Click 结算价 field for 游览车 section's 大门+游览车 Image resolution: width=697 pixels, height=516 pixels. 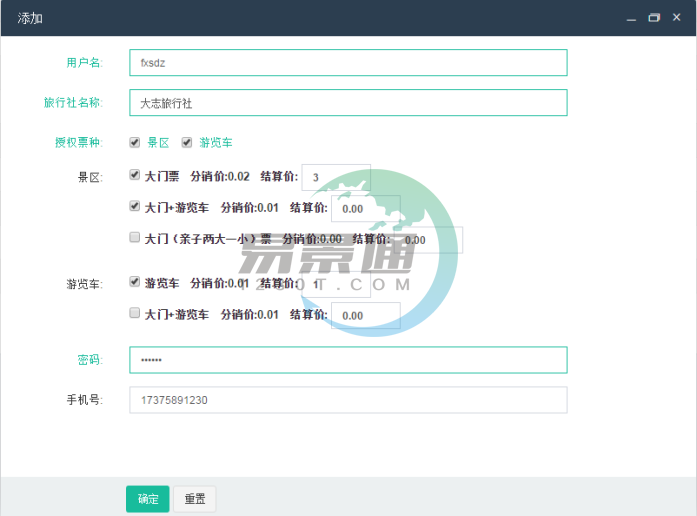[366, 315]
